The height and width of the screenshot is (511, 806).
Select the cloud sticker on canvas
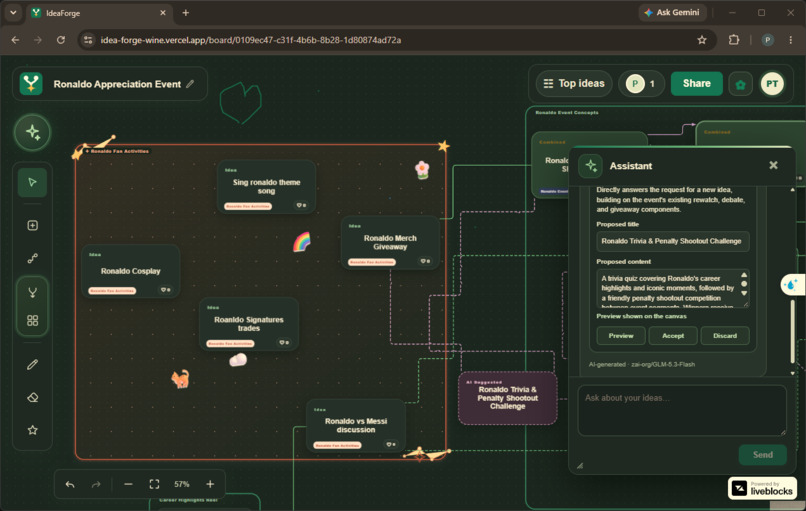[x=238, y=360]
